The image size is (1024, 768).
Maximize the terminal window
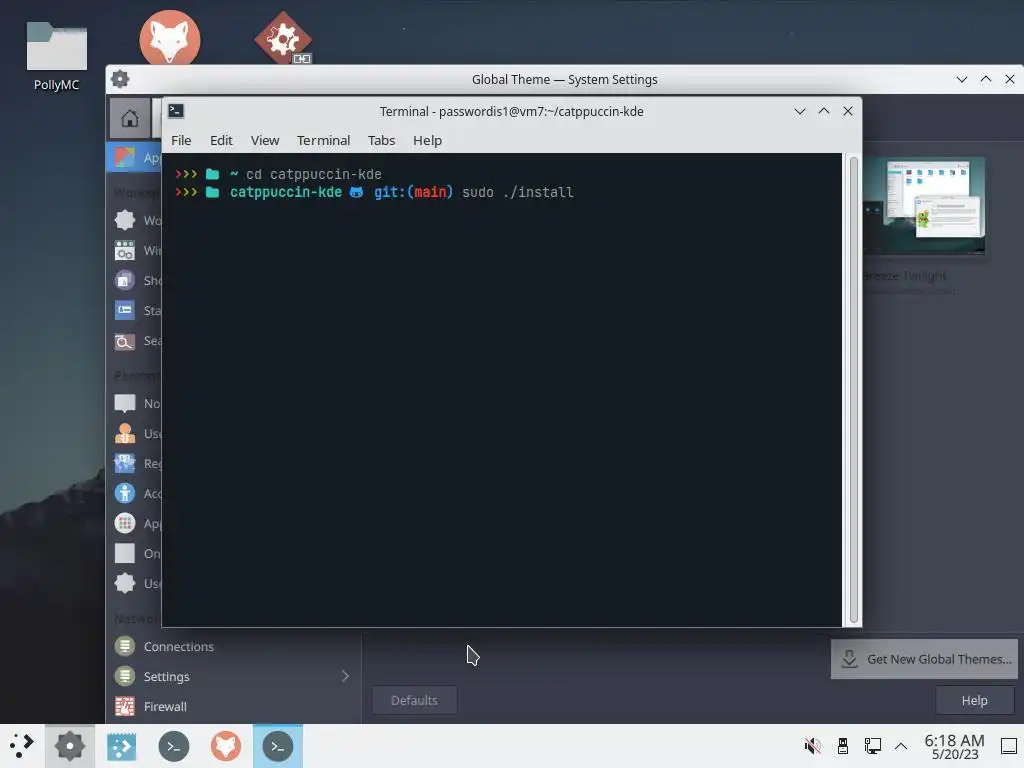824,111
